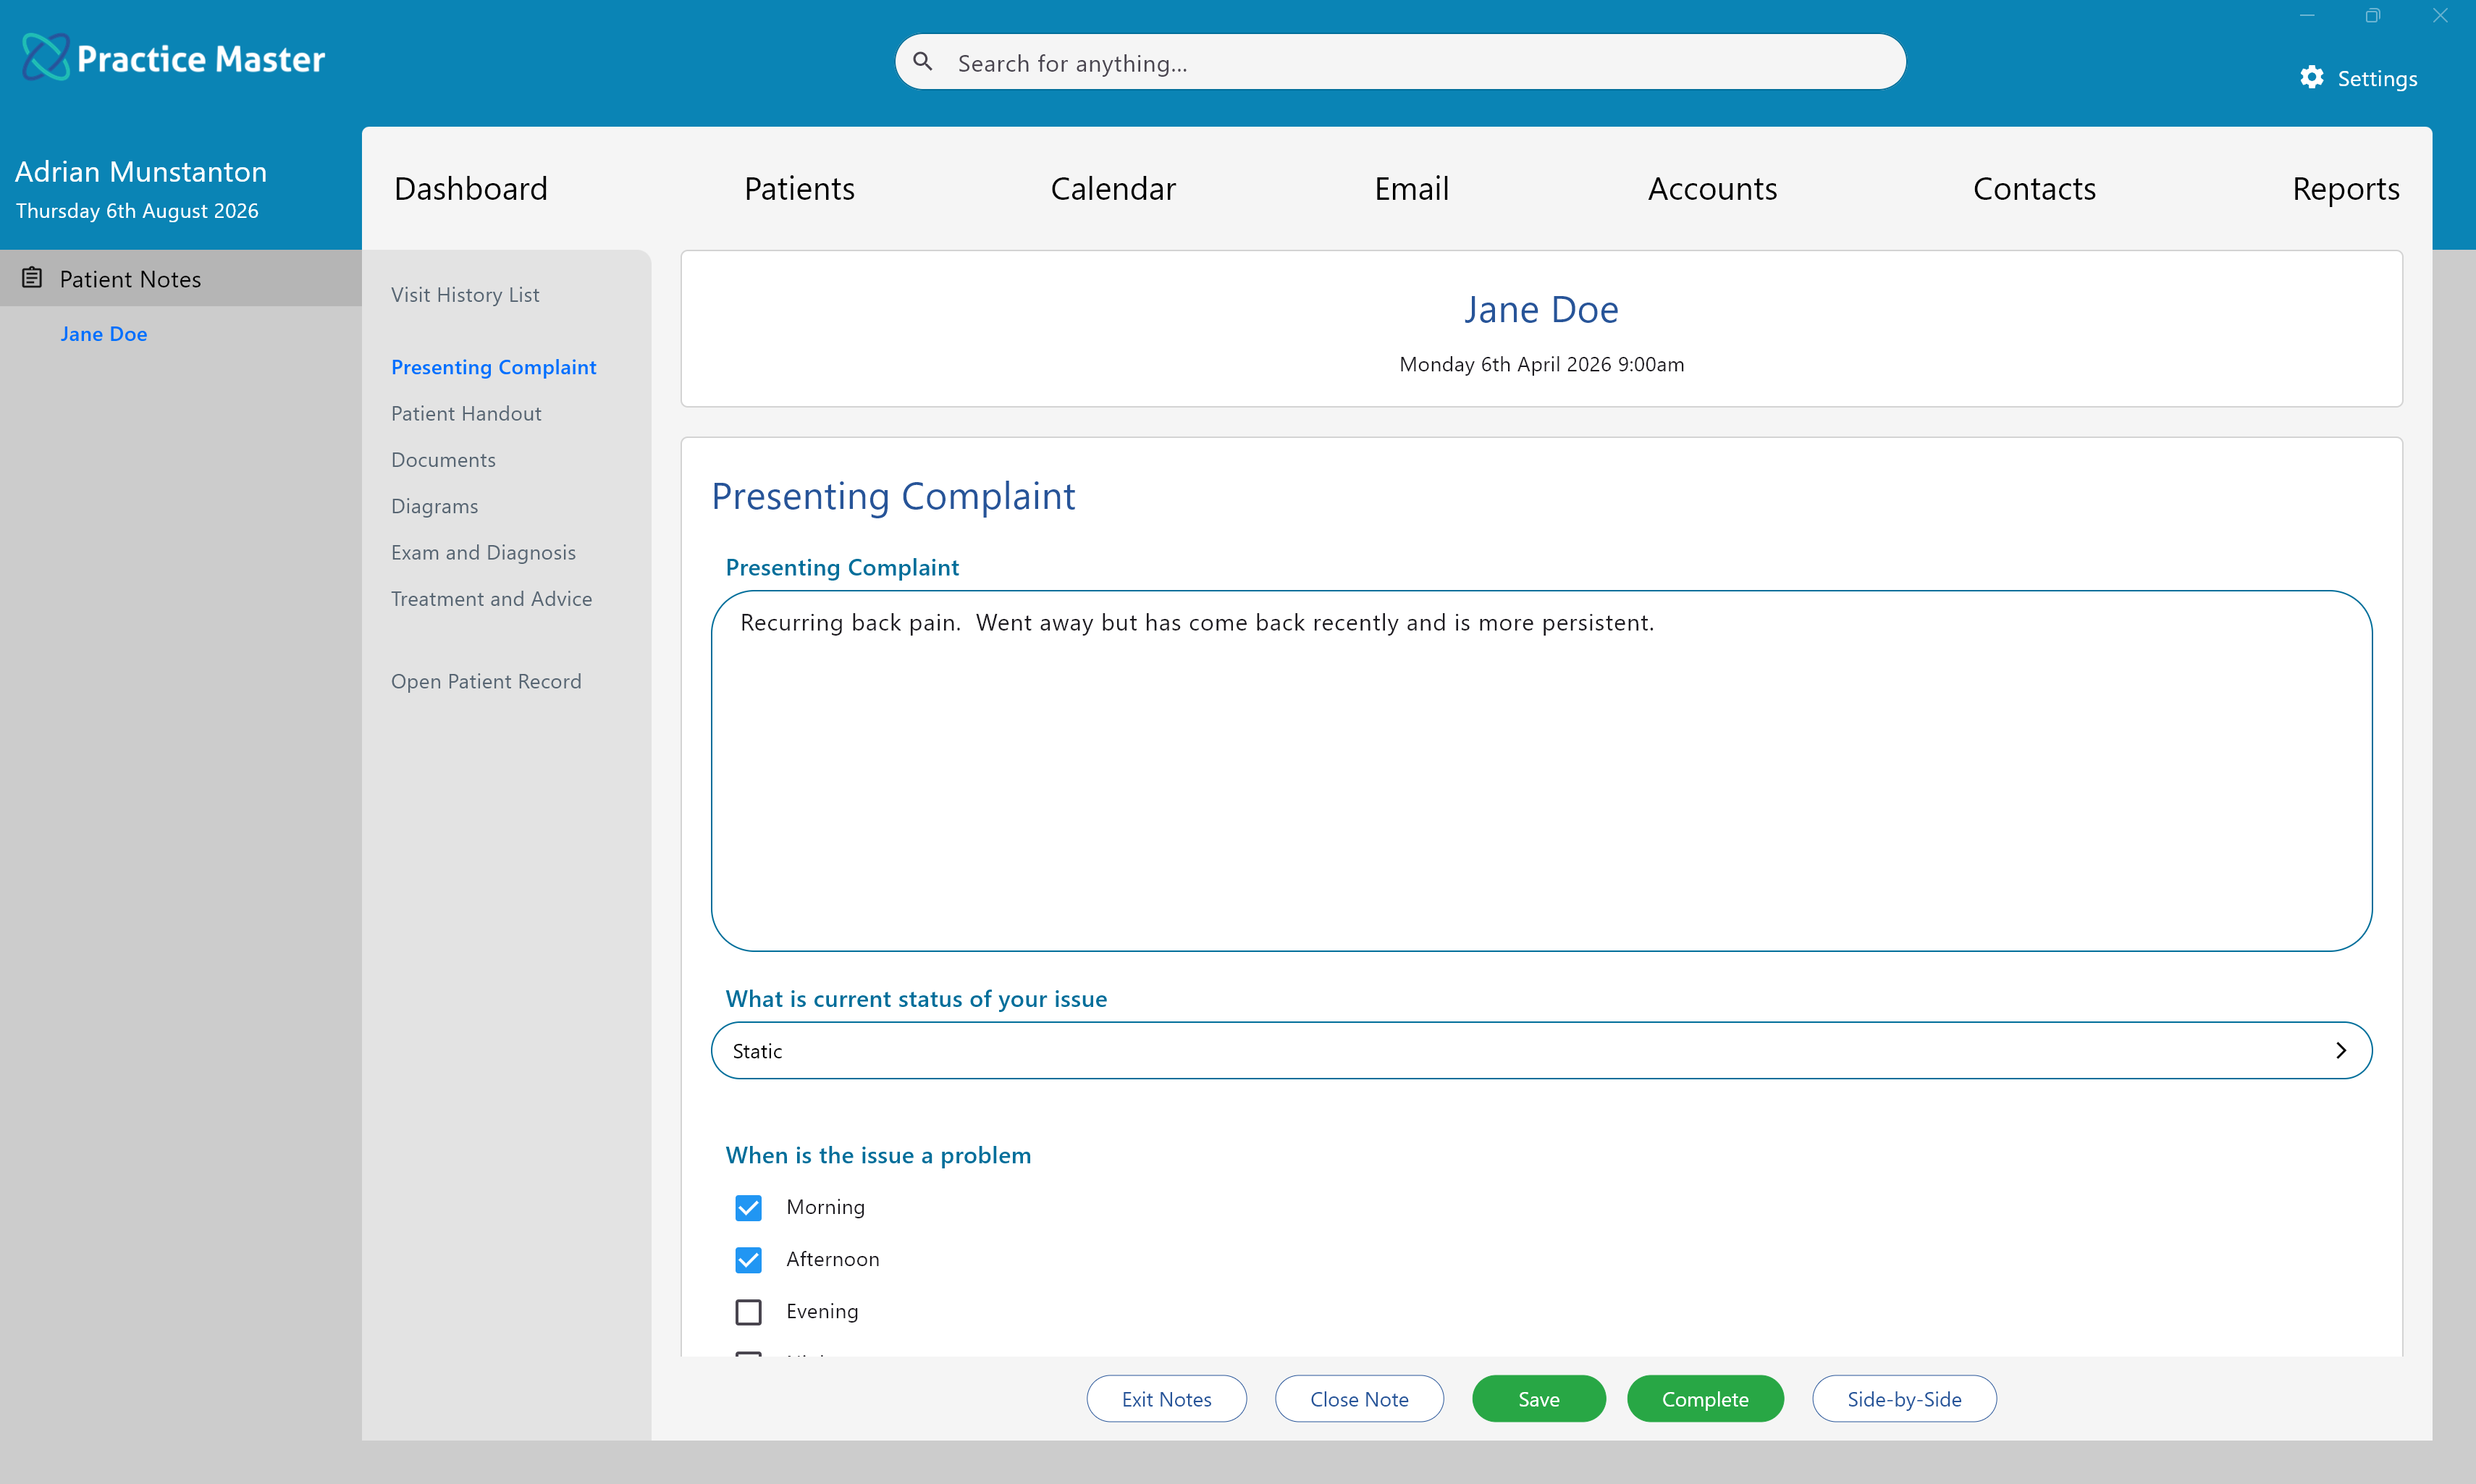Click the Settings label in the header

[2377, 78]
